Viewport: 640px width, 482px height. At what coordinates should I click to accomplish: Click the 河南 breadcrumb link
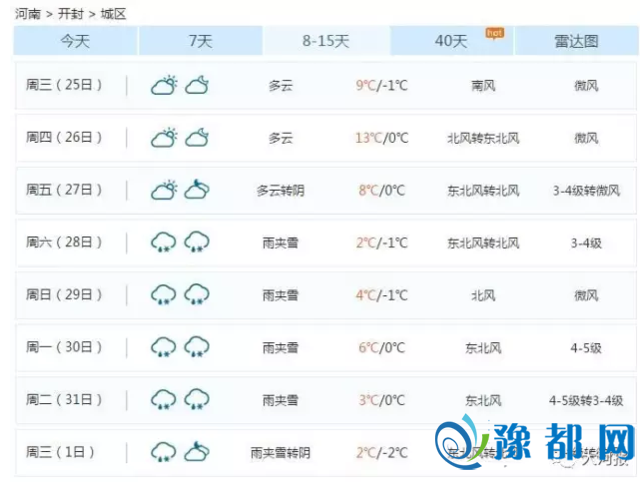point(29,14)
